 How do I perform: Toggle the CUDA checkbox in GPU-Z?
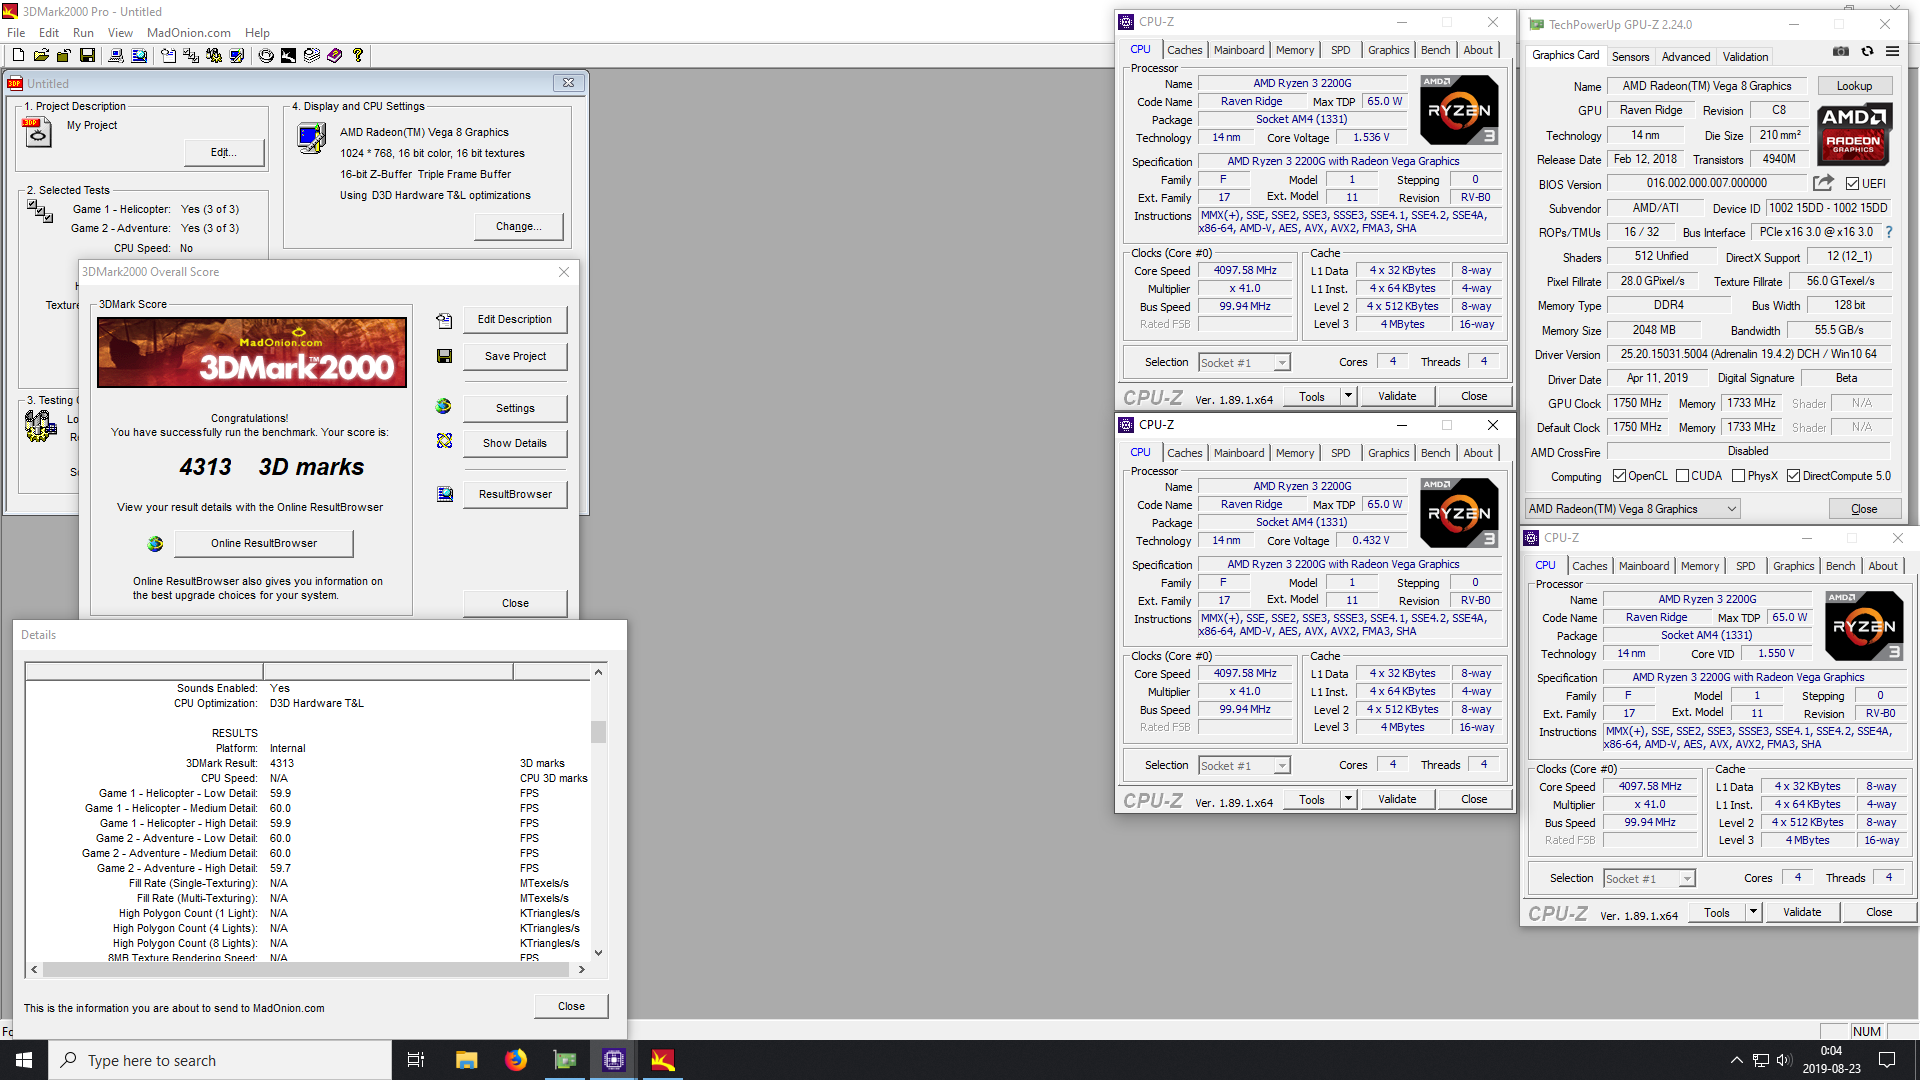tap(1682, 476)
